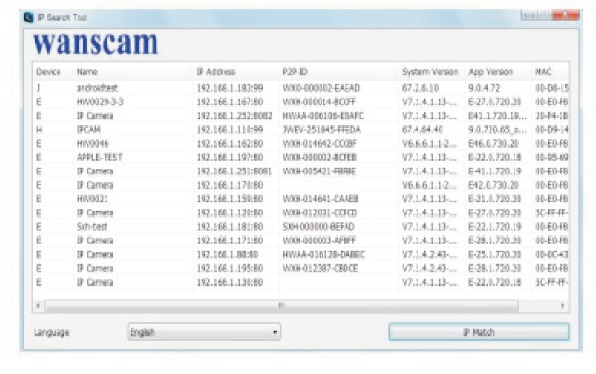Click the System Version column header
596x374 pixels.
[430, 72]
